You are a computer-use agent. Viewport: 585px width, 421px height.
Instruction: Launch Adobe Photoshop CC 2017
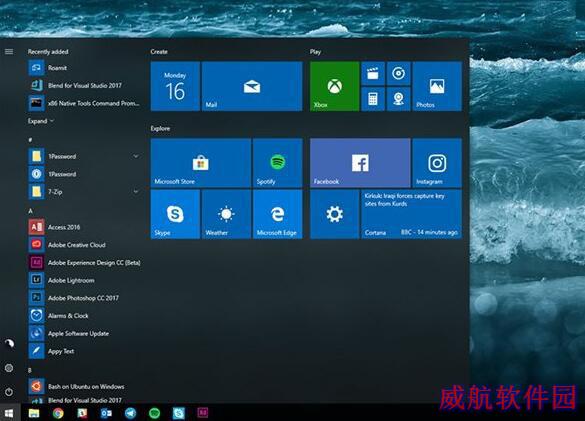coord(84,298)
